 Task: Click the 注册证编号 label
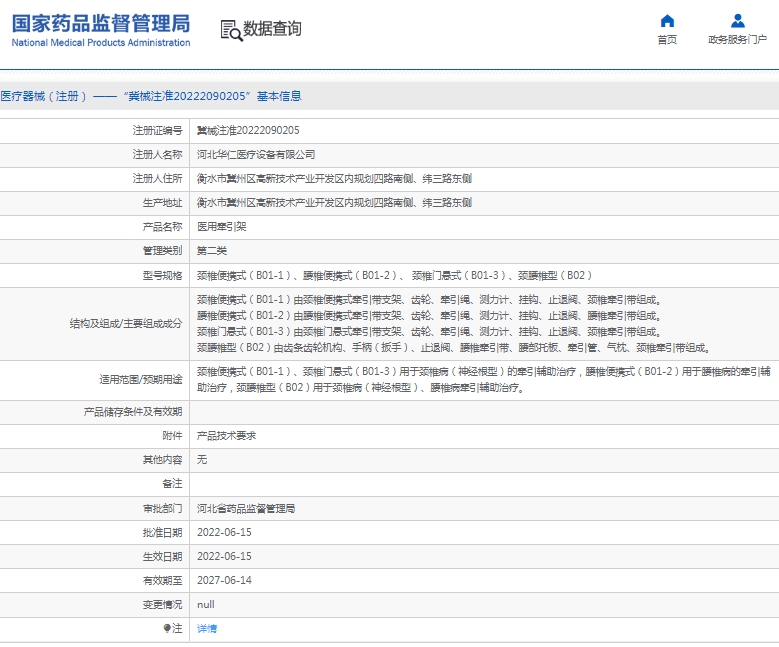coord(157,131)
